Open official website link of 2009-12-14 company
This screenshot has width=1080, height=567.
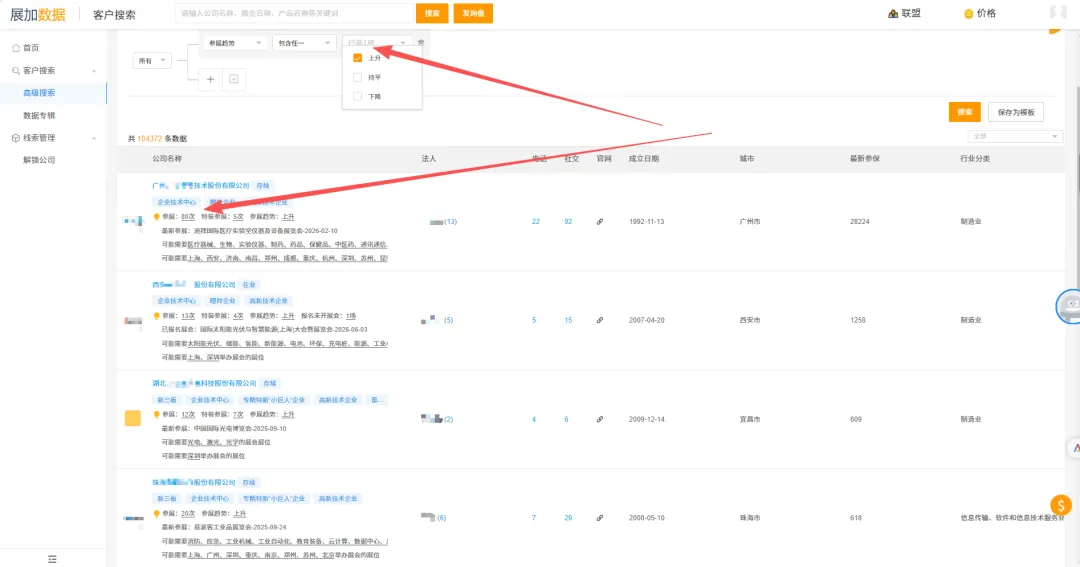tap(600, 420)
